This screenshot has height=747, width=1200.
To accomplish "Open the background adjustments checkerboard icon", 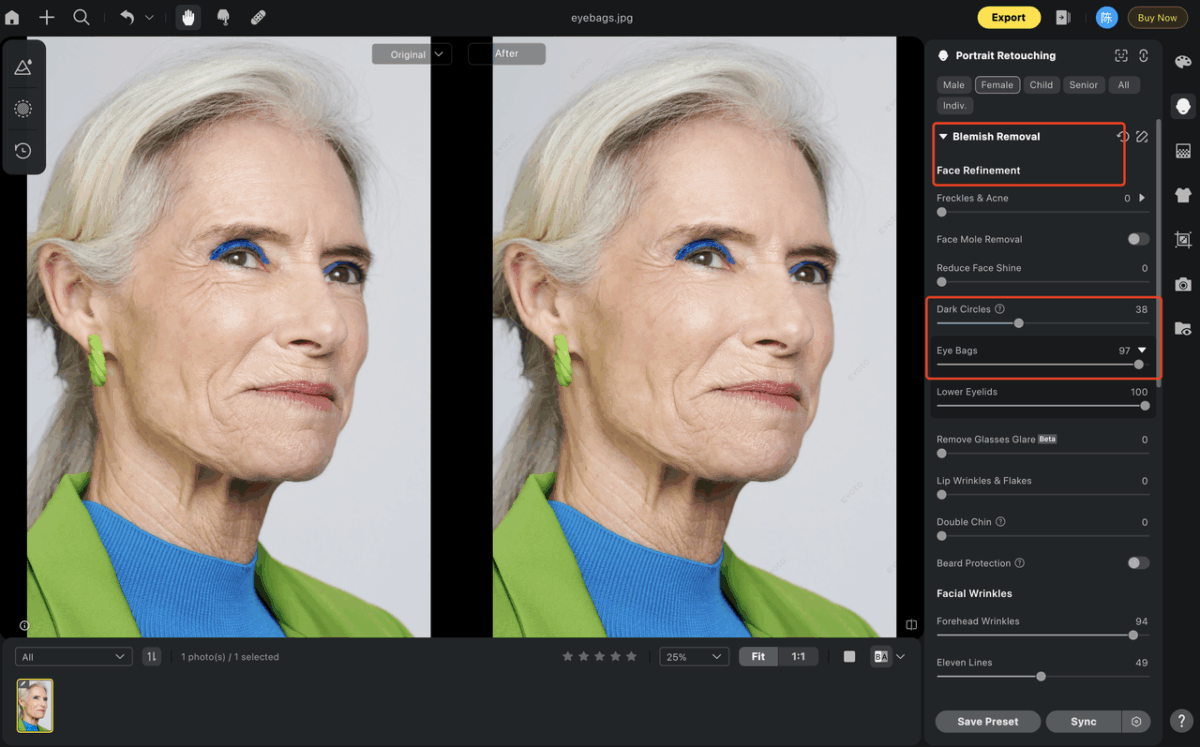I will click(1183, 151).
